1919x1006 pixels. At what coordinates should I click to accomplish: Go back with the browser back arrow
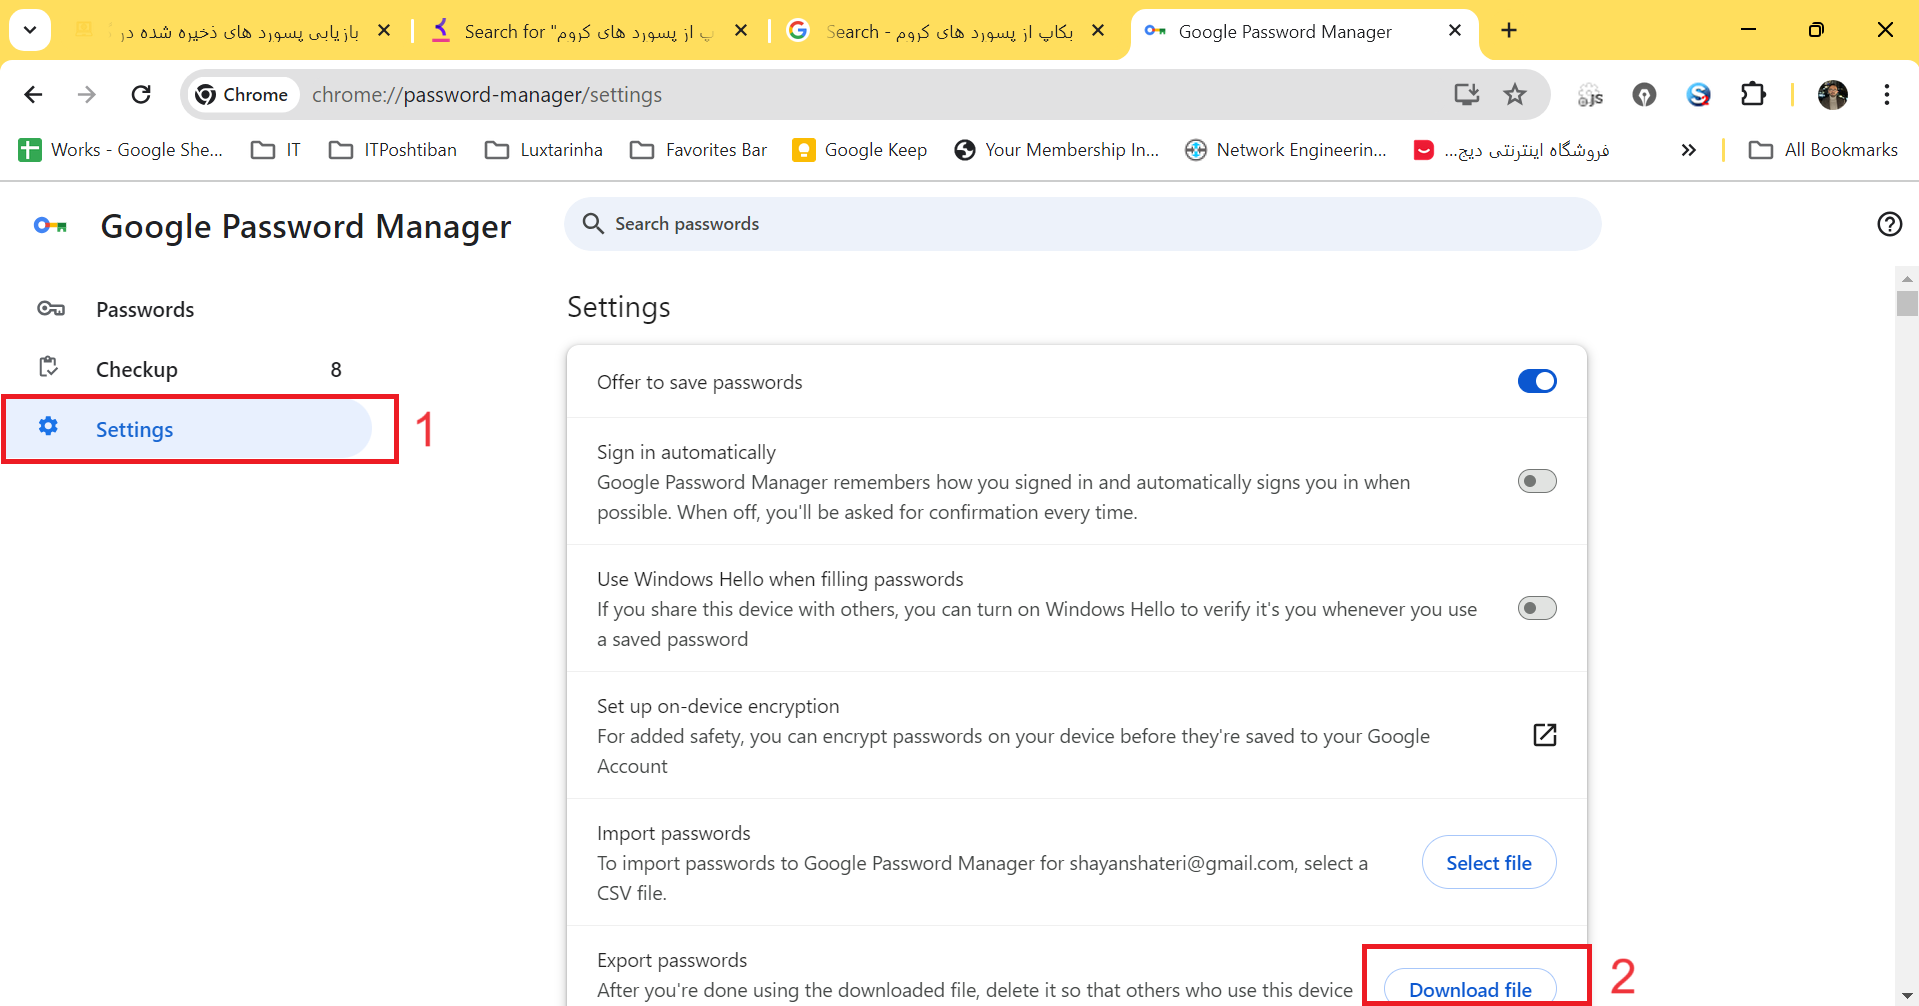point(33,94)
